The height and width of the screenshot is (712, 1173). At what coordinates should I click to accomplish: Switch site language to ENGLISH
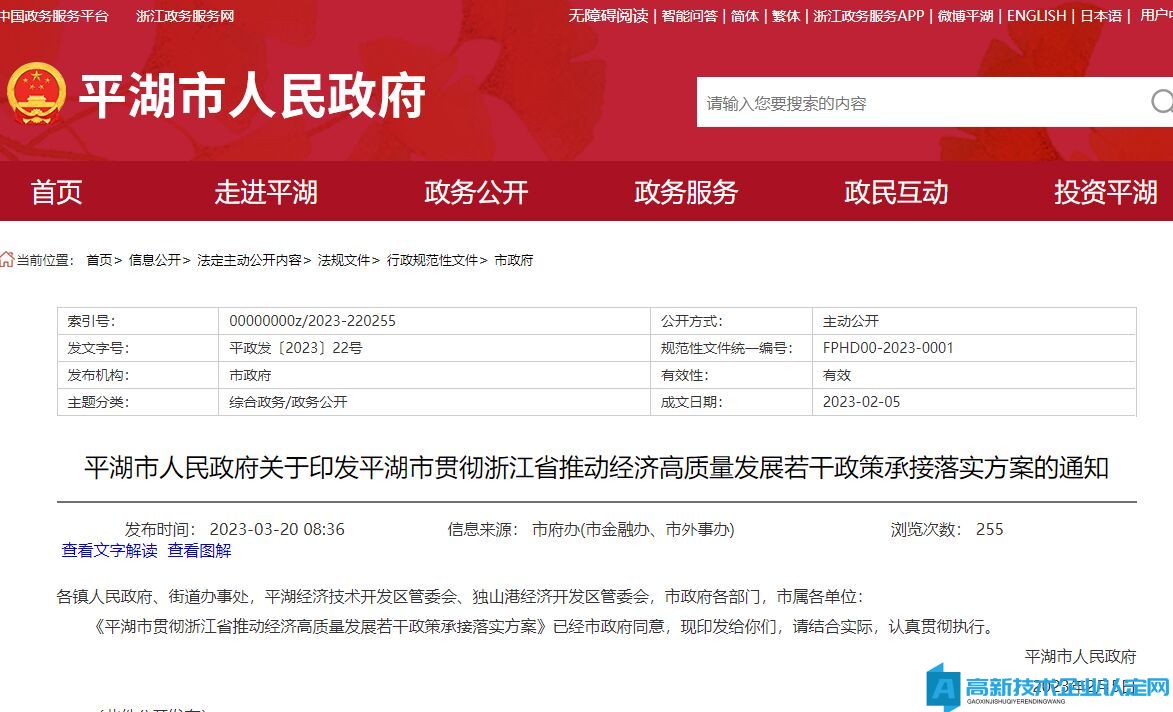[1036, 16]
